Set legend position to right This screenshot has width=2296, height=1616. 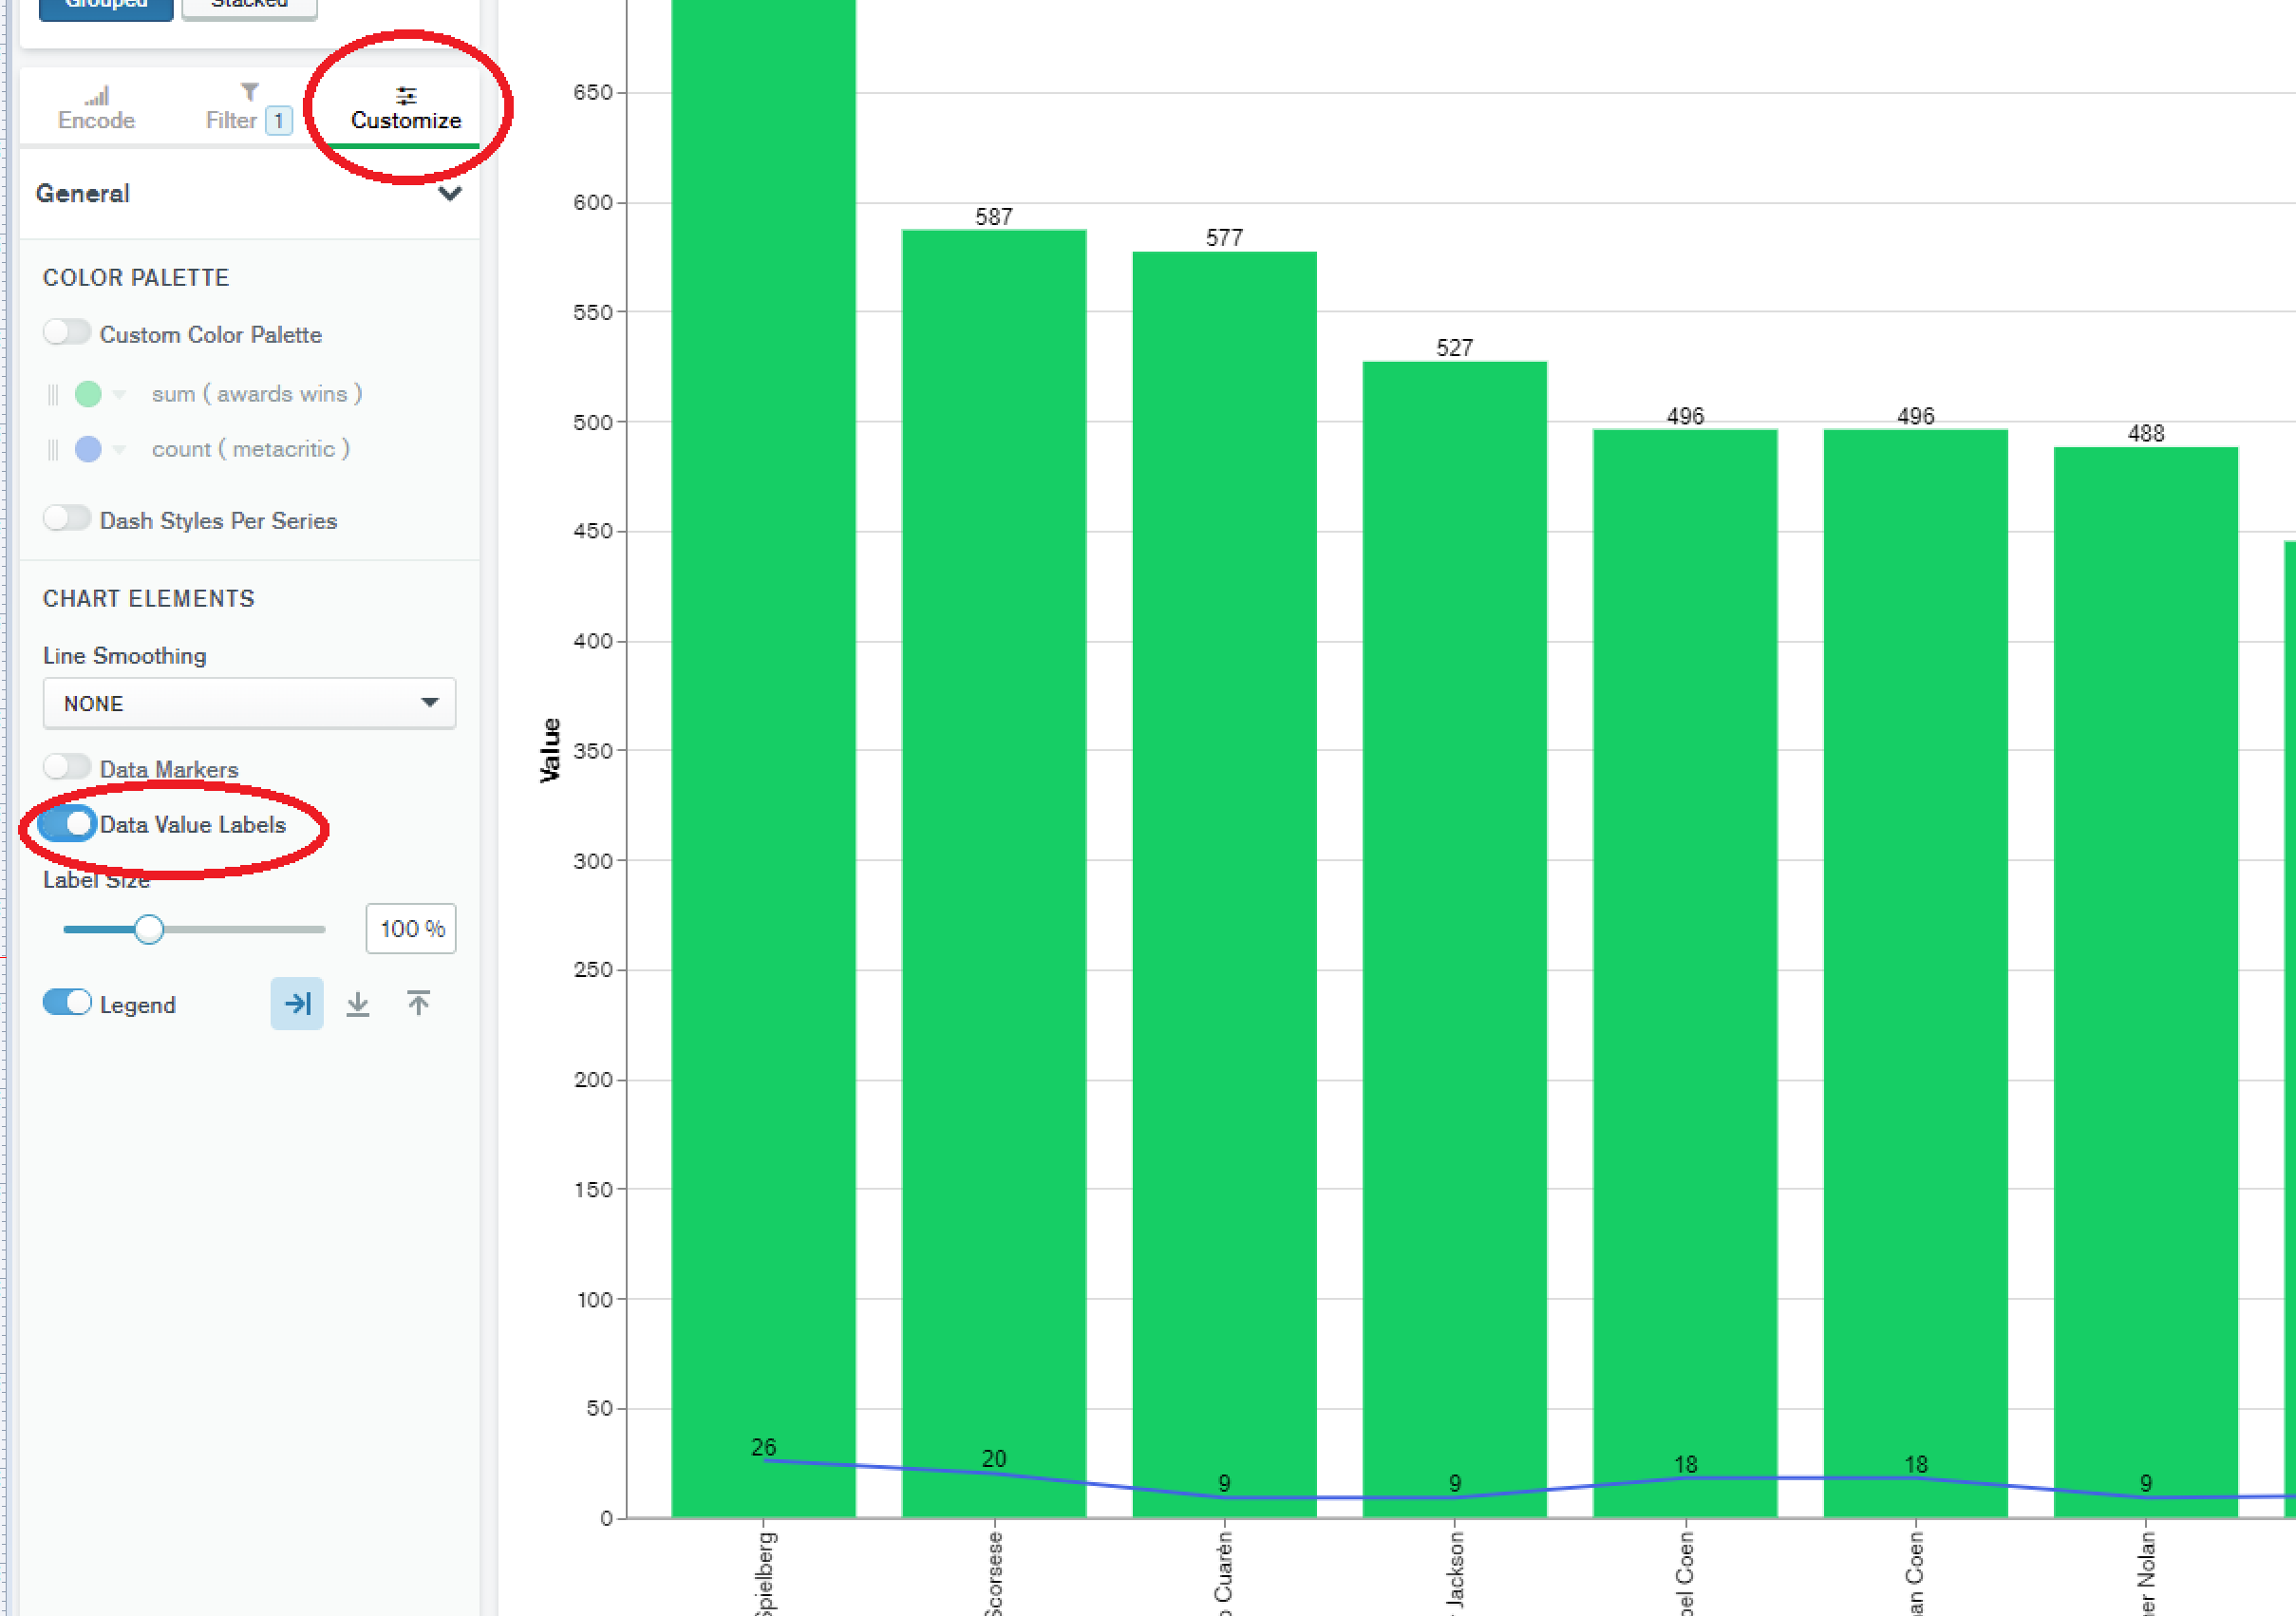pos(297,1003)
